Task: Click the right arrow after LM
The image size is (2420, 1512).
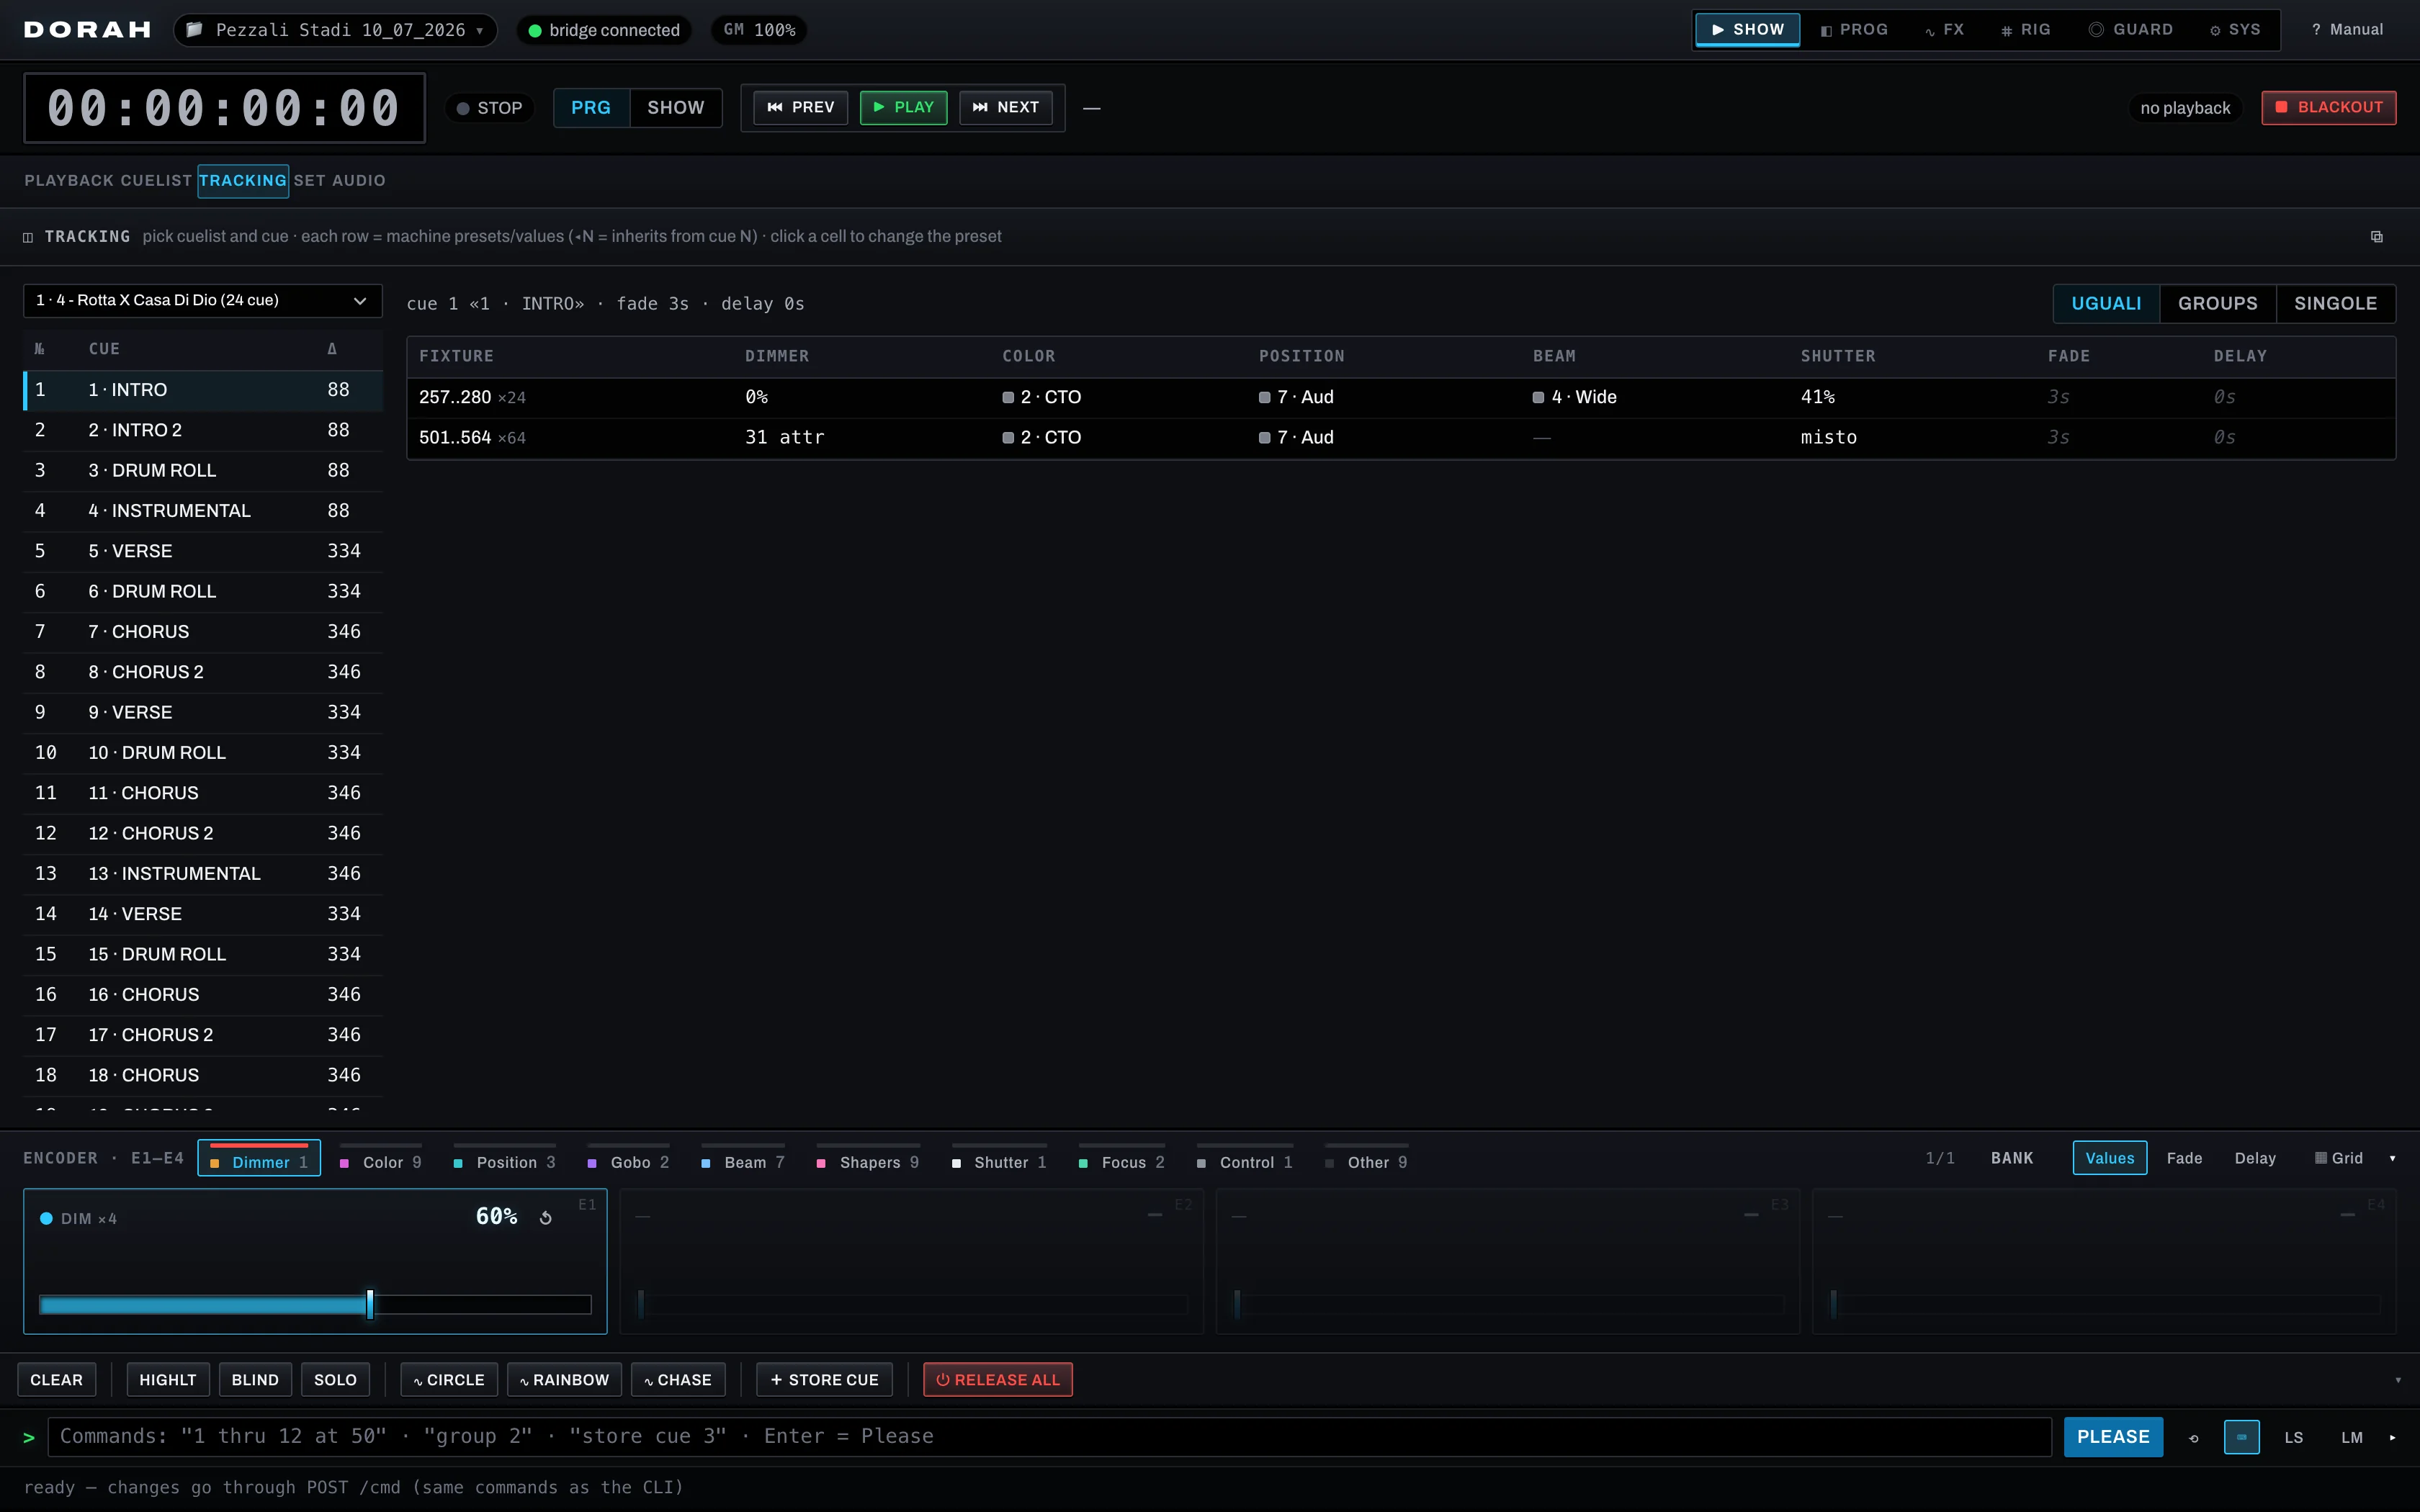Action: pos(2392,1438)
